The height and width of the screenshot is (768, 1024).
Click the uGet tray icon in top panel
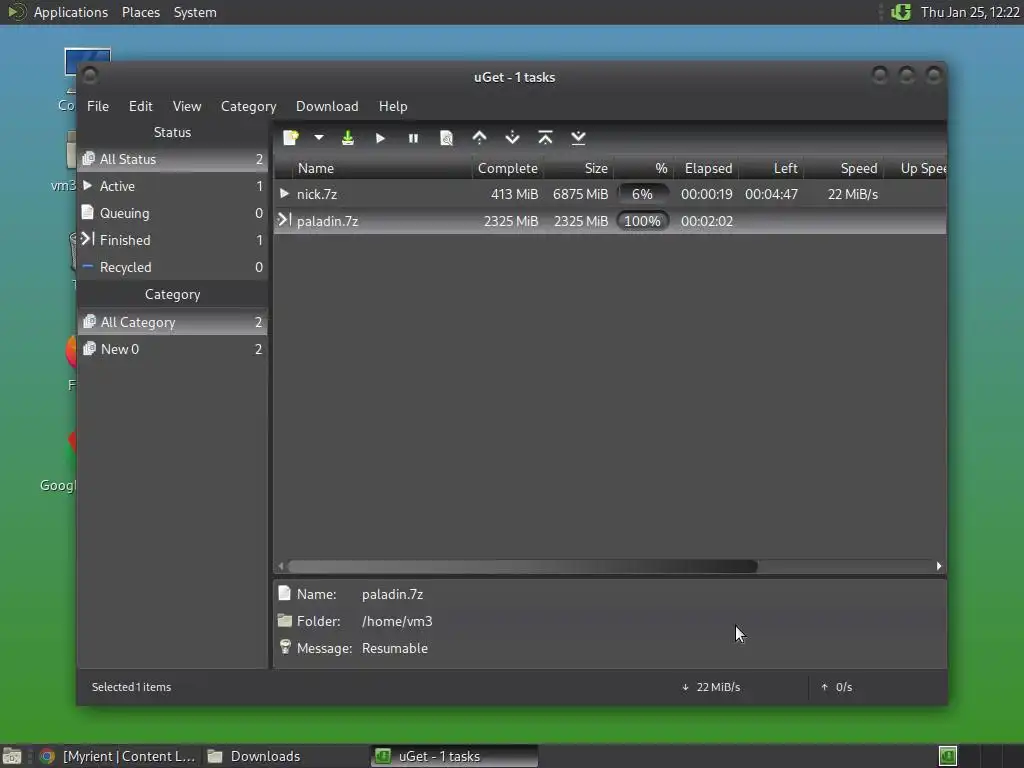coord(901,12)
